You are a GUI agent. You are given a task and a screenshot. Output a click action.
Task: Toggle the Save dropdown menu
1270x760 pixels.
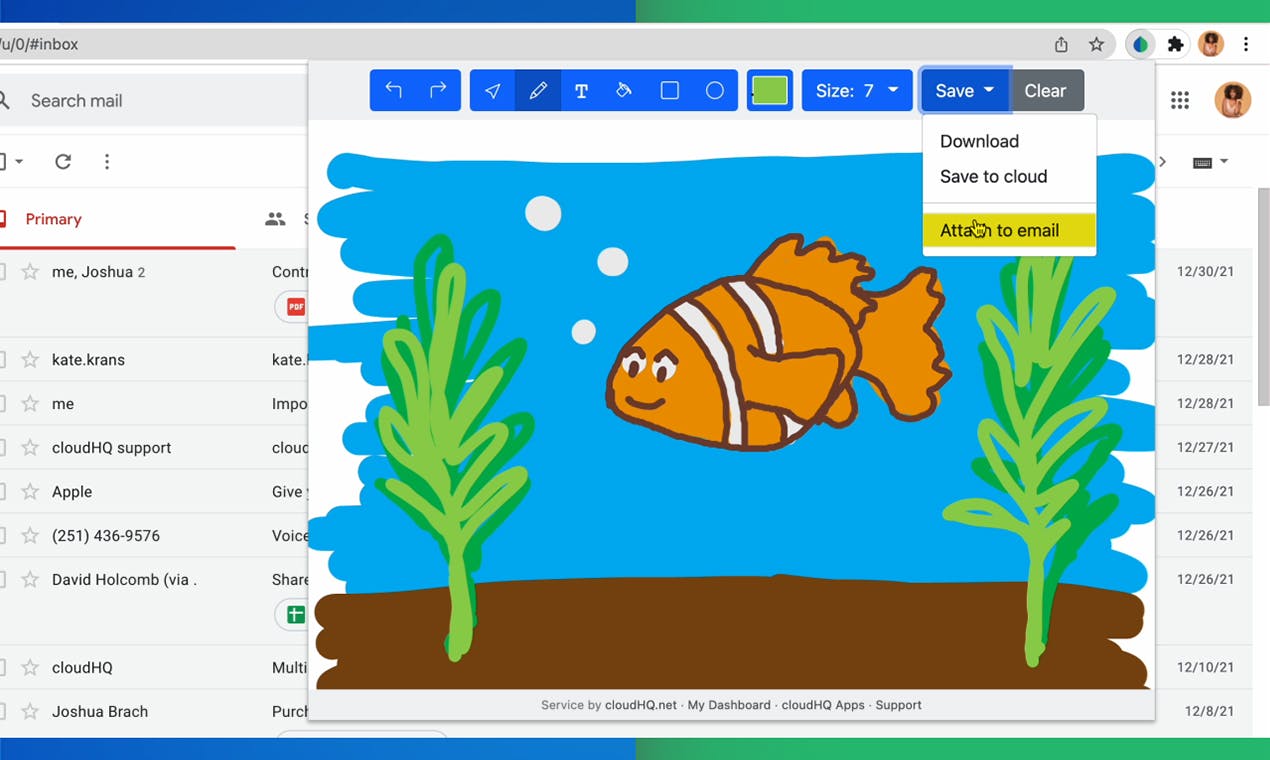point(965,90)
